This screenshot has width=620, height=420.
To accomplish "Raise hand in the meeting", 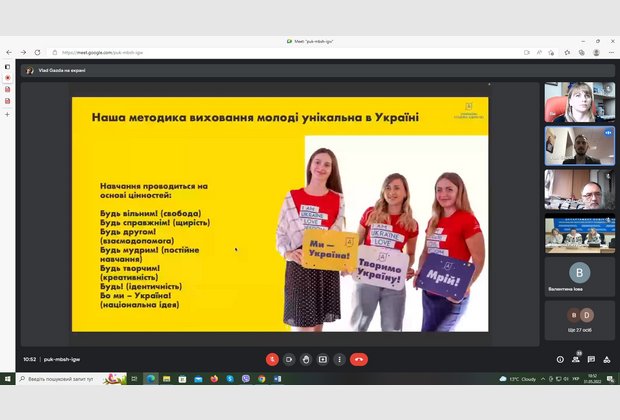I will click(x=306, y=359).
